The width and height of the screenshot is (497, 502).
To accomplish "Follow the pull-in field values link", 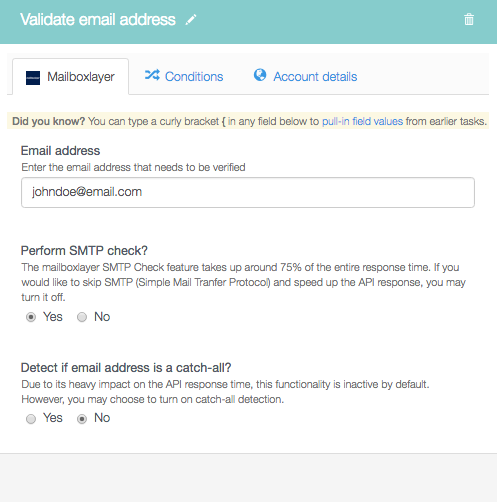I will pyautogui.click(x=362, y=121).
